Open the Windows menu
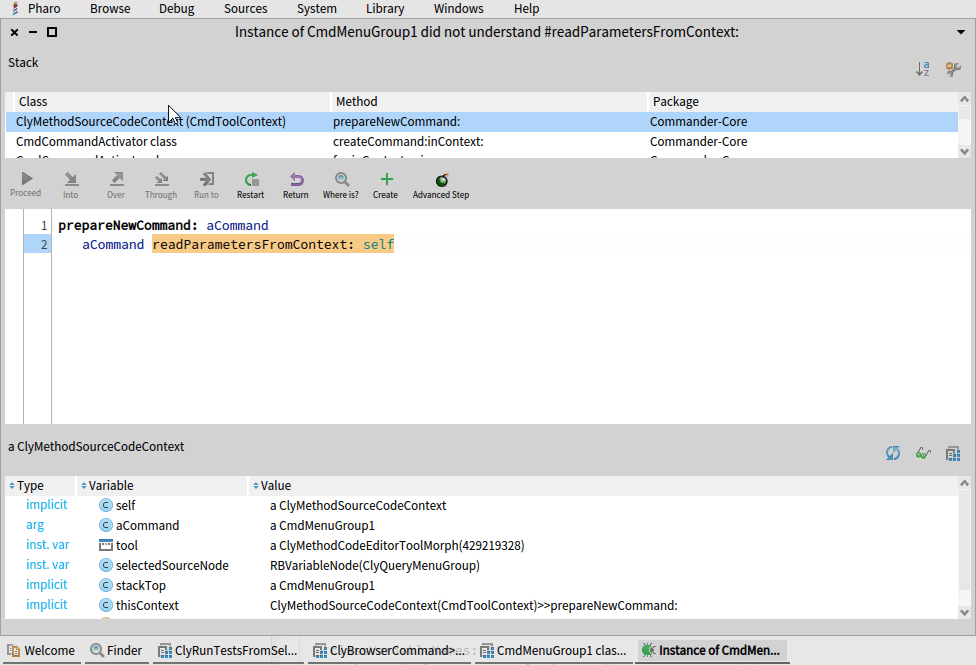The height and width of the screenshot is (665, 976). point(459,9)
